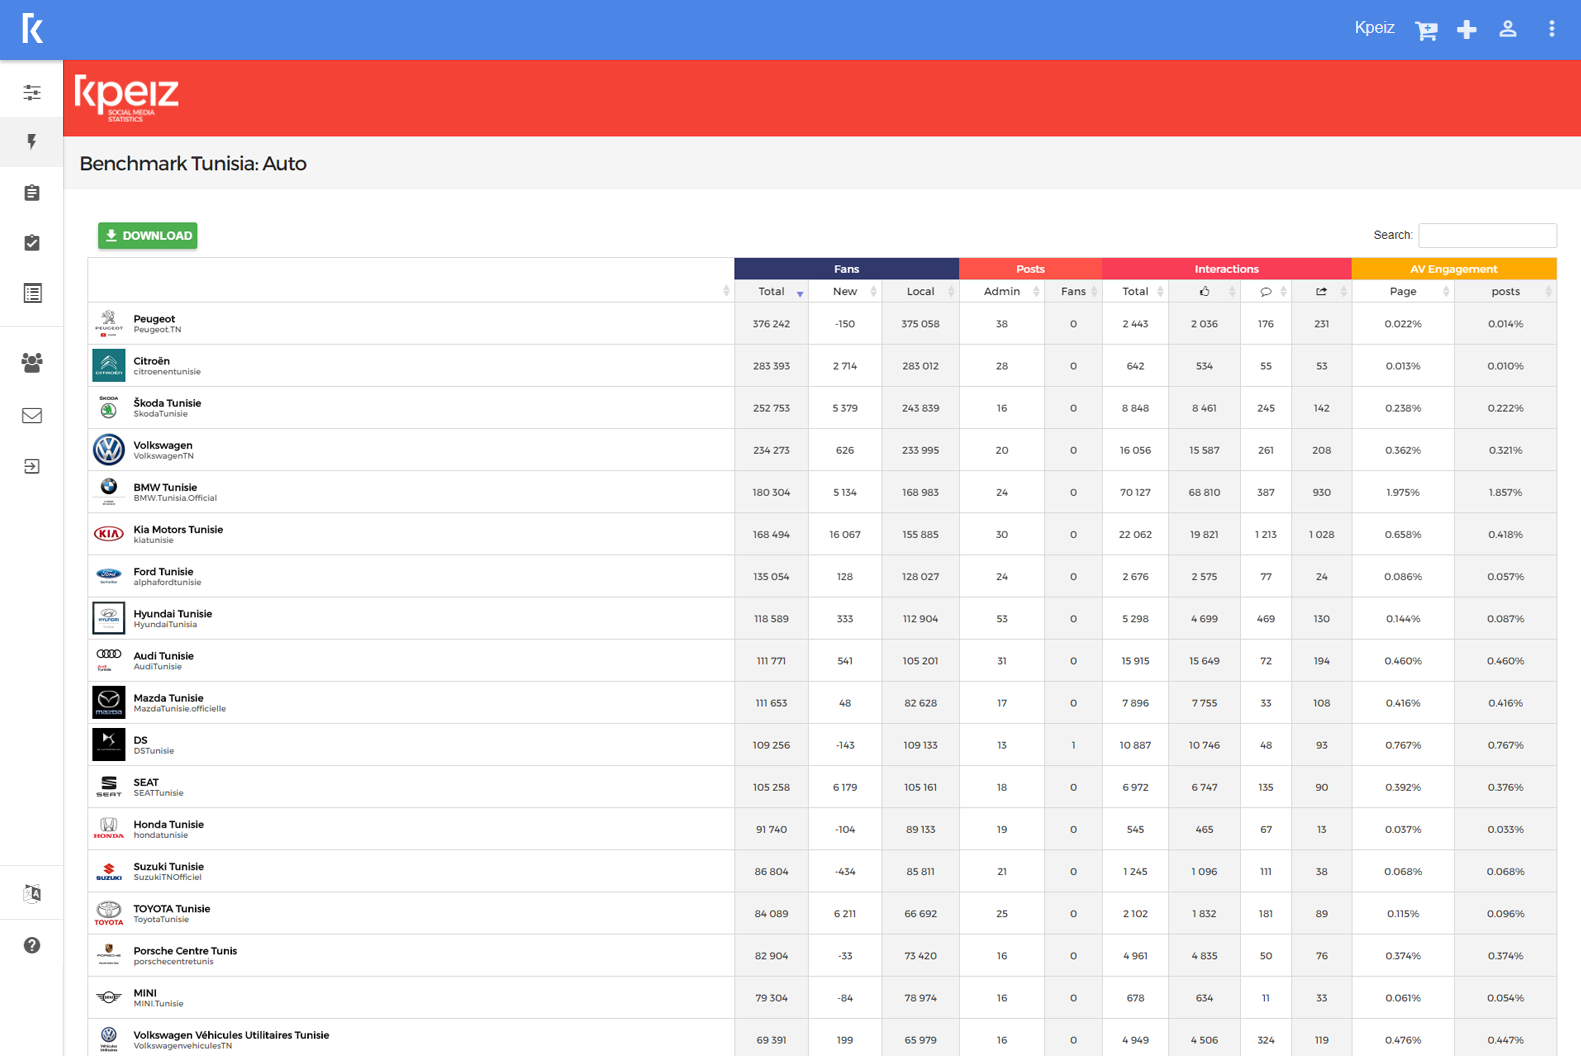Click the Kpeiz K logo in top bar
This screenshot has height=1056, width=1581.
[32, 29]
